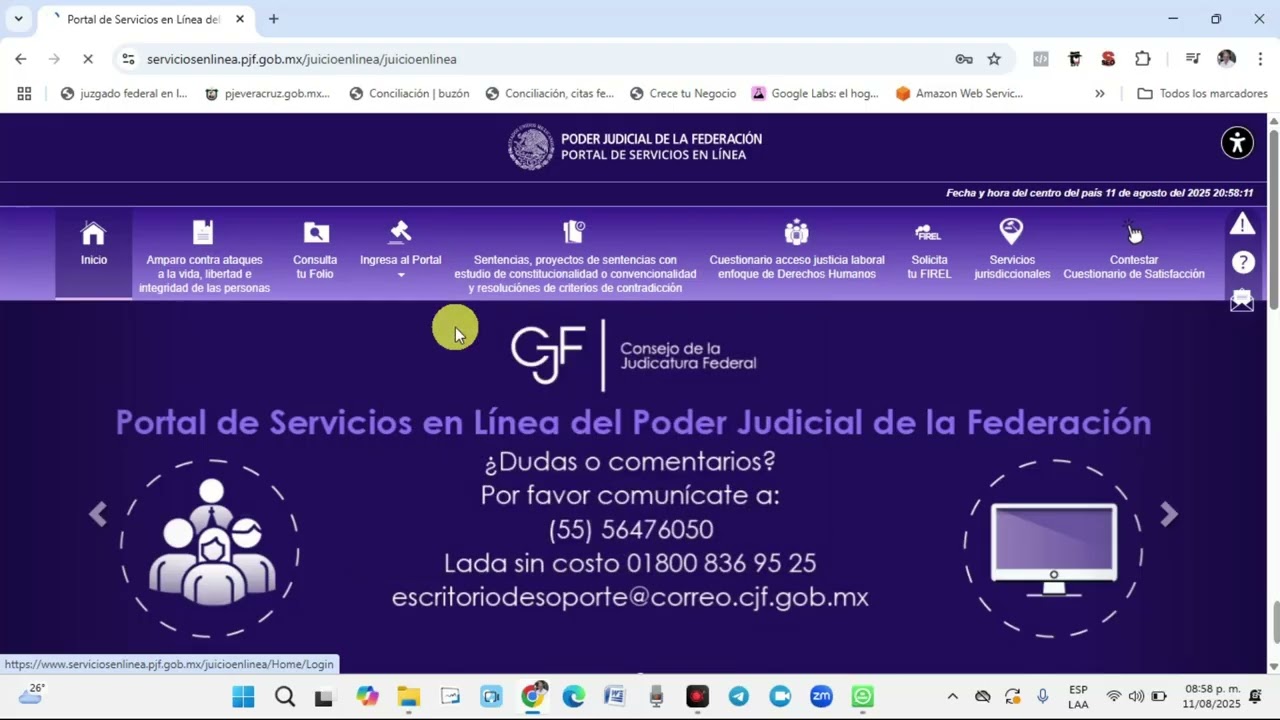Open Amparo contra ataques a la vida
1280x720 pixels.
tap(204, 258)
